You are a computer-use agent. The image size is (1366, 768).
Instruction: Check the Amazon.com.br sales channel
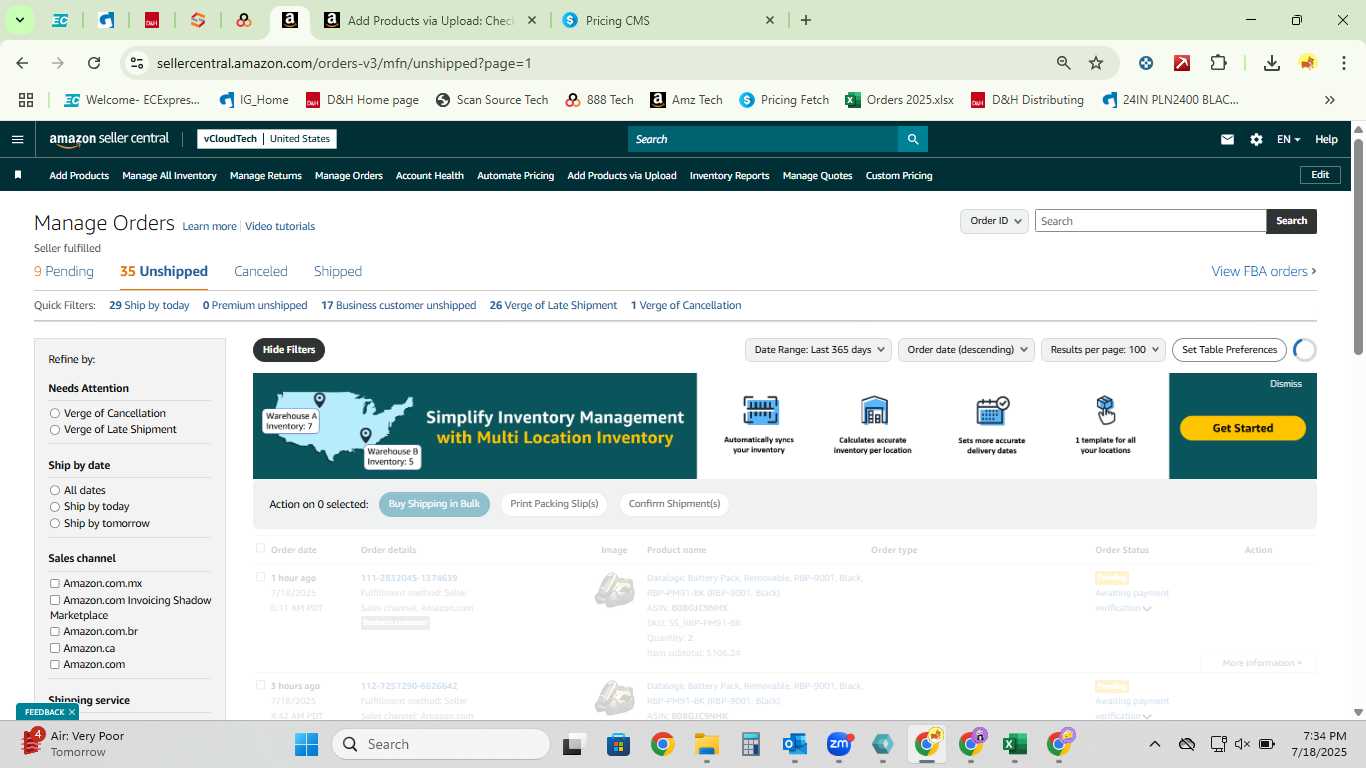point(55,631)
